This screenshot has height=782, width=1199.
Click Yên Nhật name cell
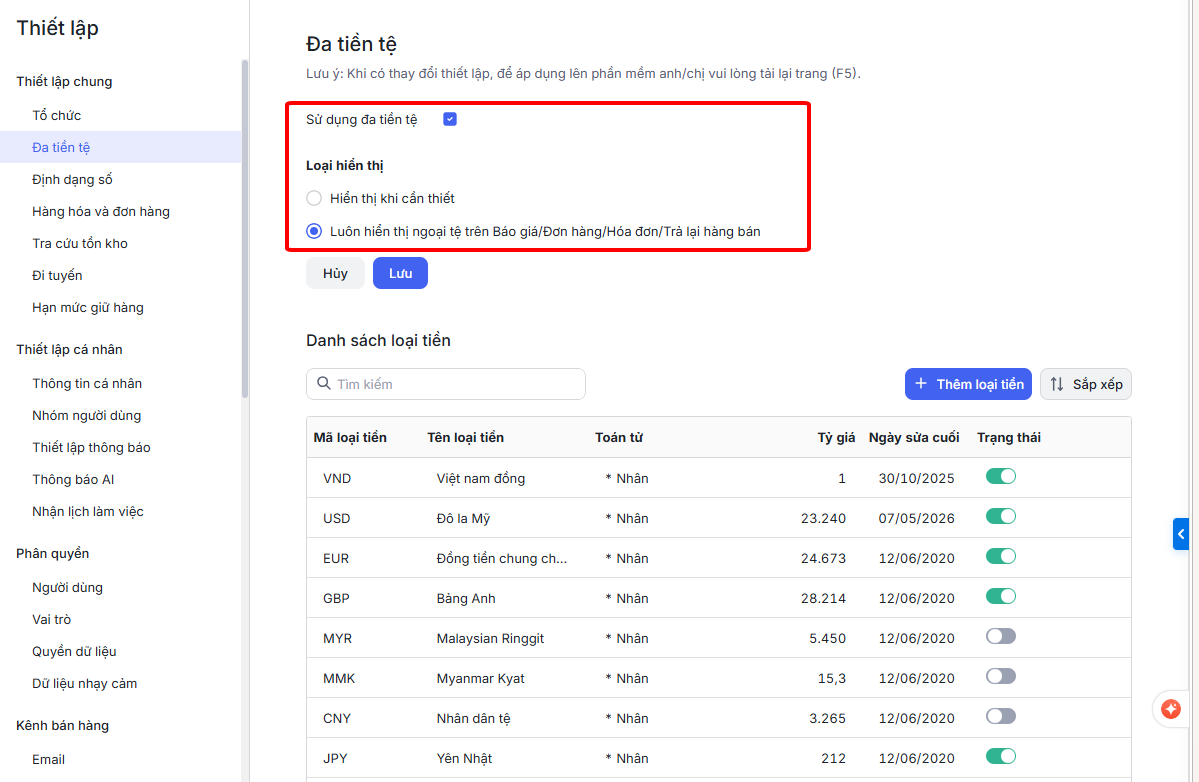[x=464, y=758]
